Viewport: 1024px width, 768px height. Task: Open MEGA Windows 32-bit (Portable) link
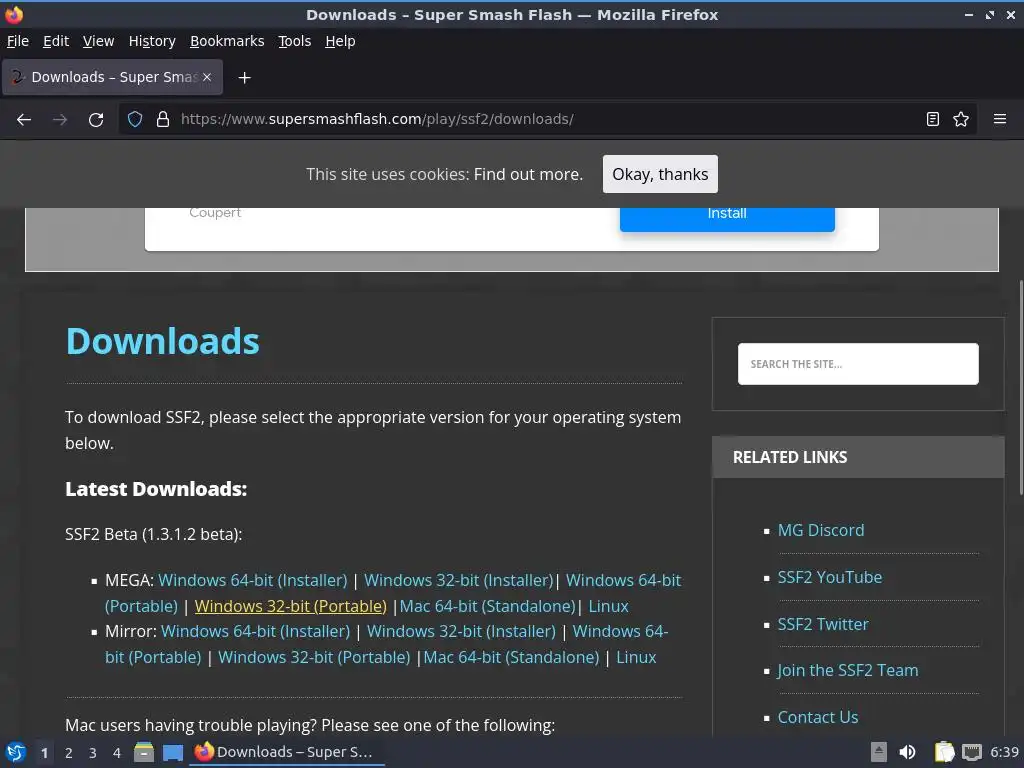[291, 606]
